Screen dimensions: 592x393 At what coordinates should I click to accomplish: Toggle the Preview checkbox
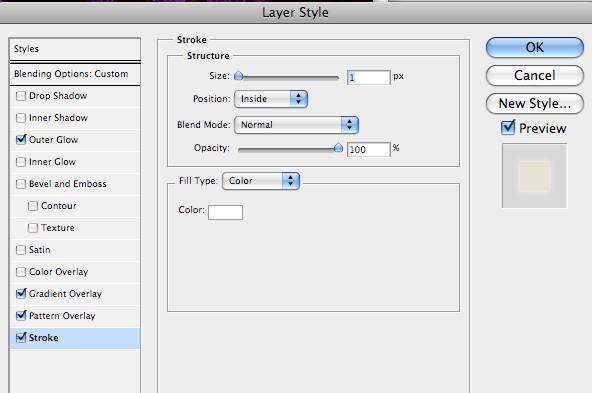[508, 128]
